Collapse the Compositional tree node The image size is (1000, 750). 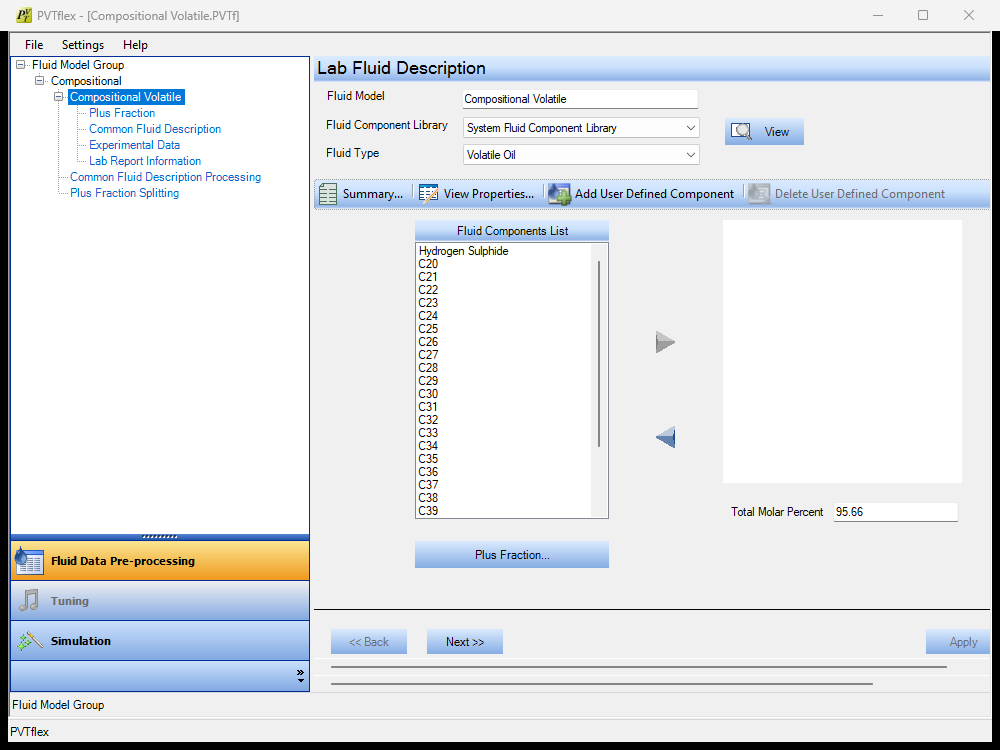coord(40,80)
